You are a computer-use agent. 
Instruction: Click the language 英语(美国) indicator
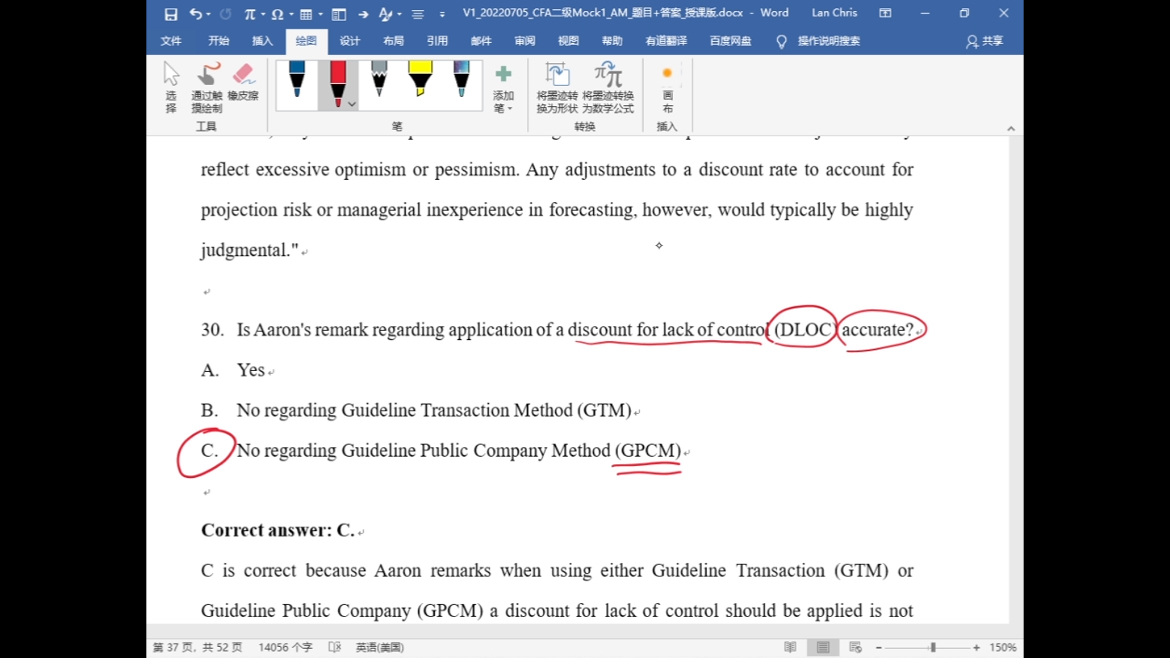click(380, 648)
